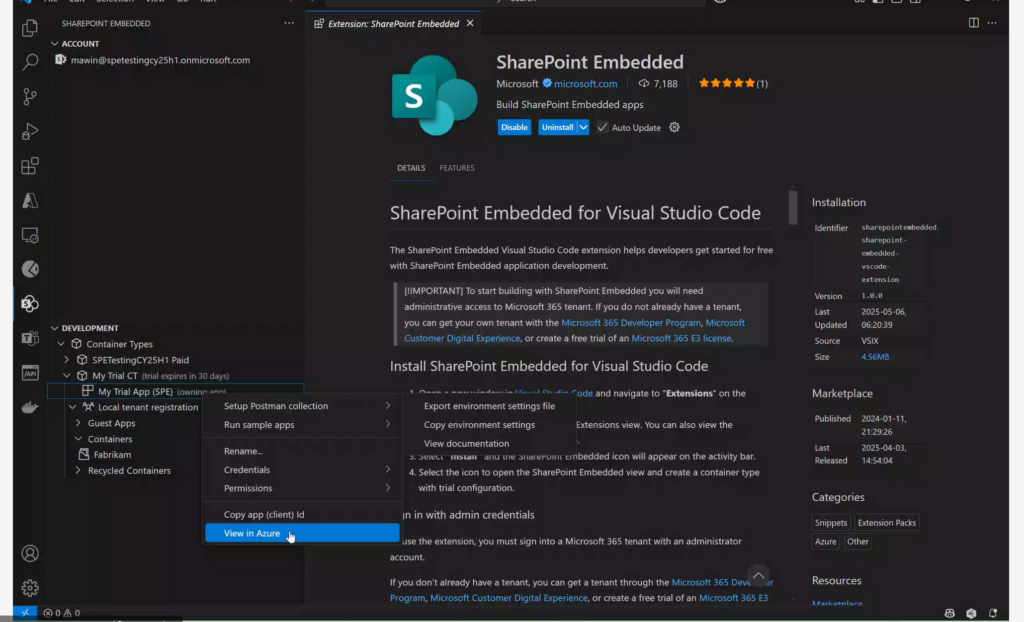
Task: Switch to the FEATURES tab
Action: (457, 168)
